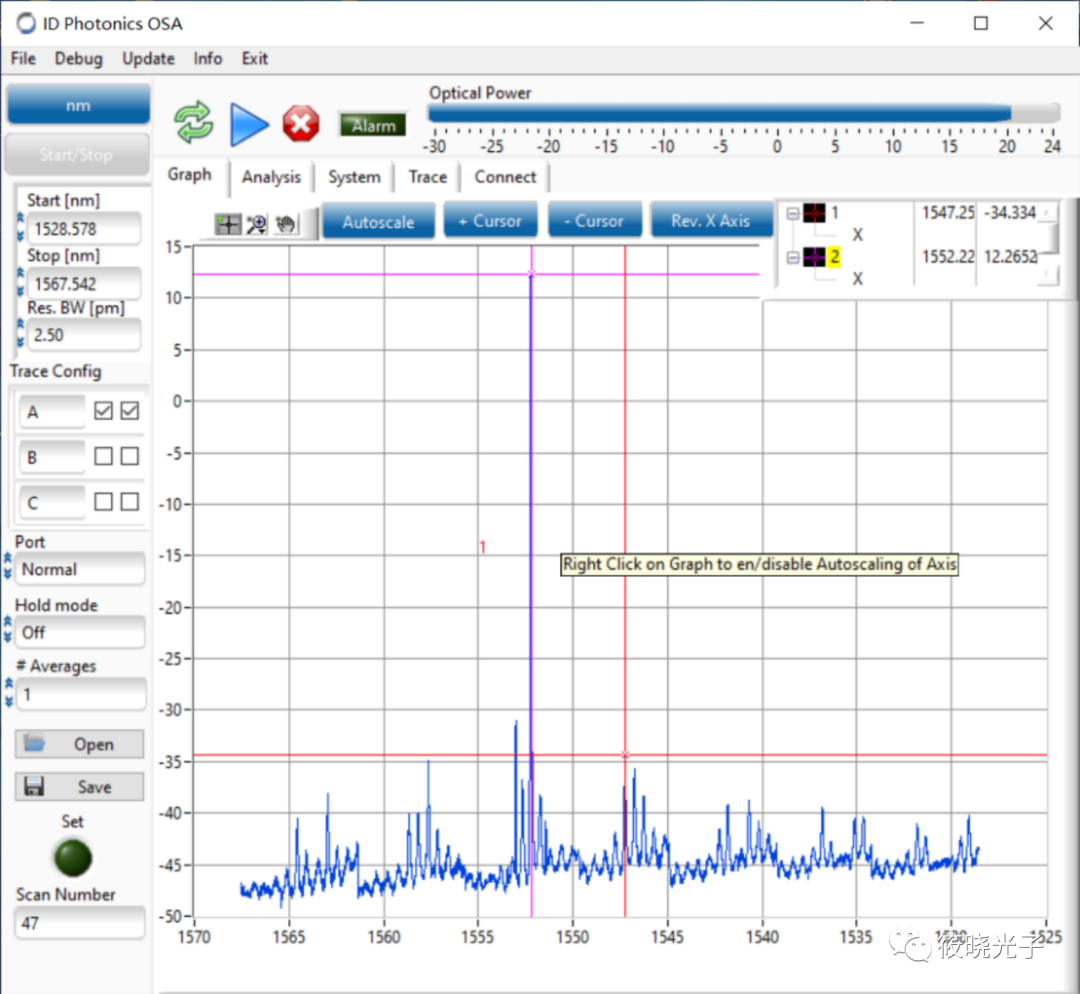This screenshot has width=1080, height=994.
Task: Select the crosshair cursor tool
Action: click(x=228, y=224)
